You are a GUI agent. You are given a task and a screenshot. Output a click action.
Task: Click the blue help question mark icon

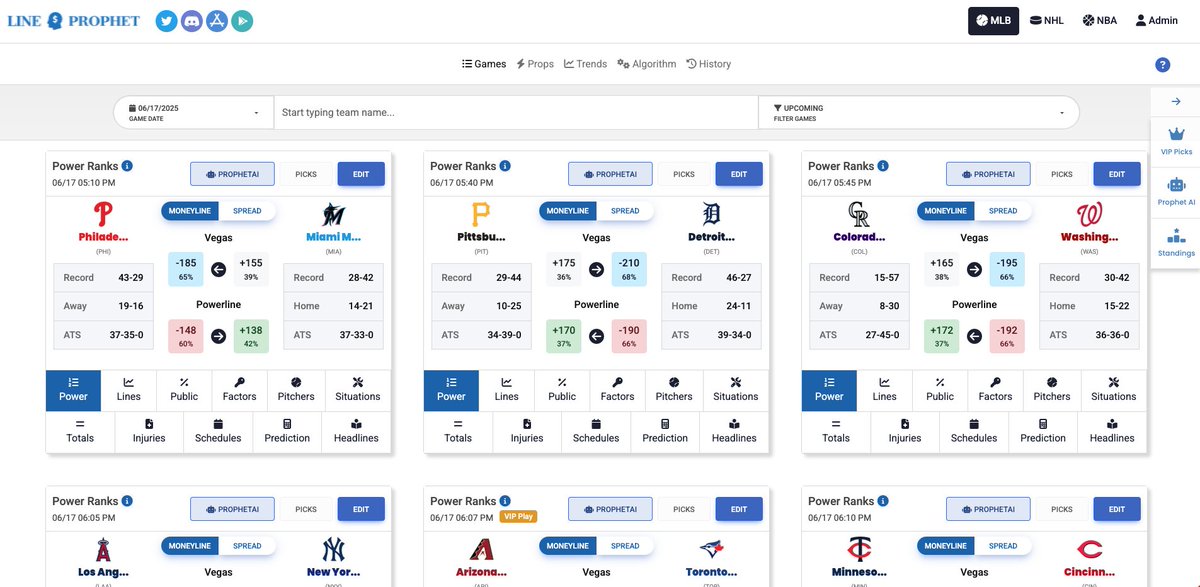click(1163, 65)
